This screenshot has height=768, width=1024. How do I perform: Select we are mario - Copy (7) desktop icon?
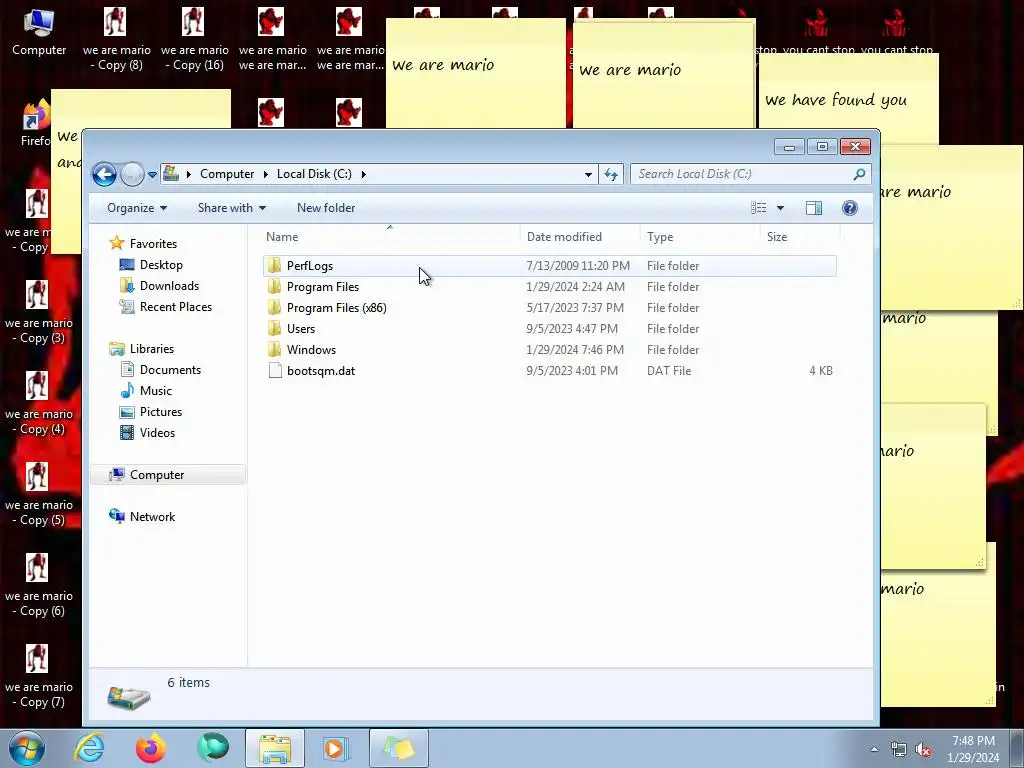(x=39, y=677)
